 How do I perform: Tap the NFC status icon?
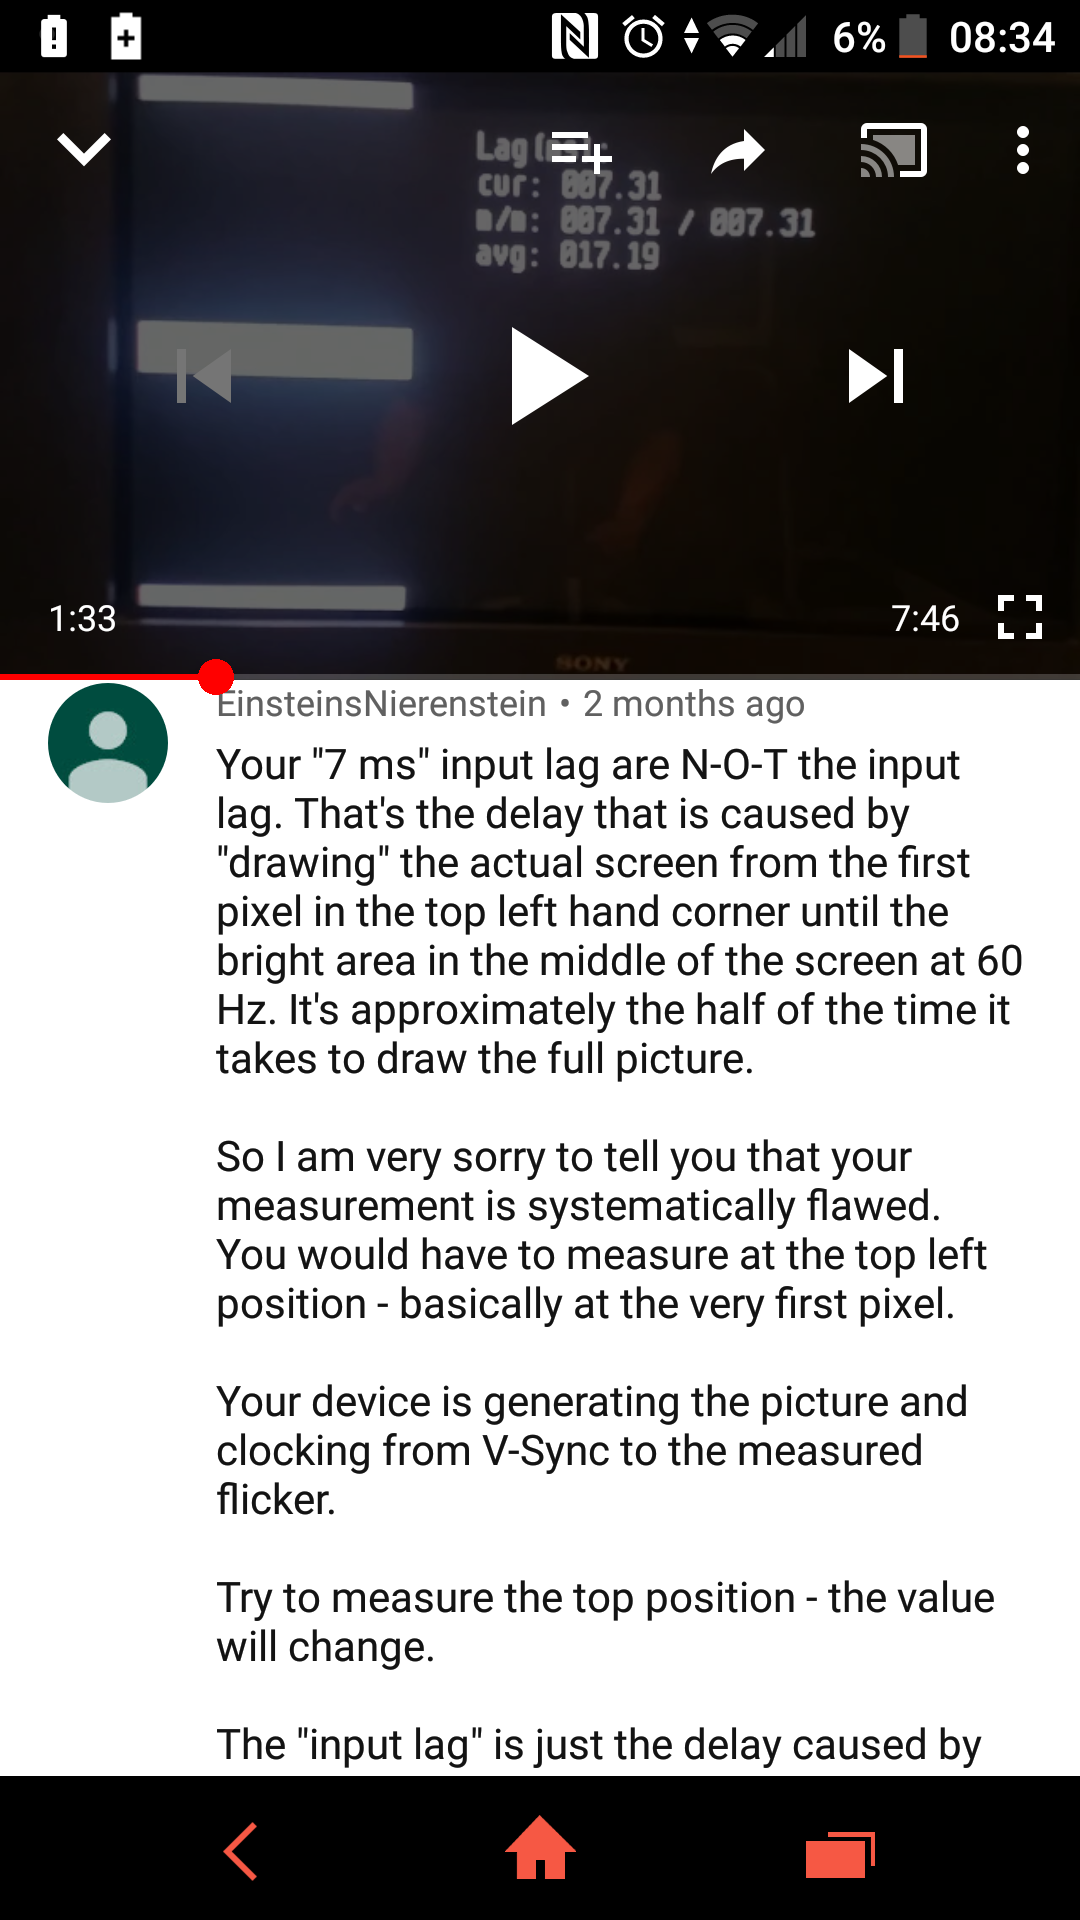[575, 37]
